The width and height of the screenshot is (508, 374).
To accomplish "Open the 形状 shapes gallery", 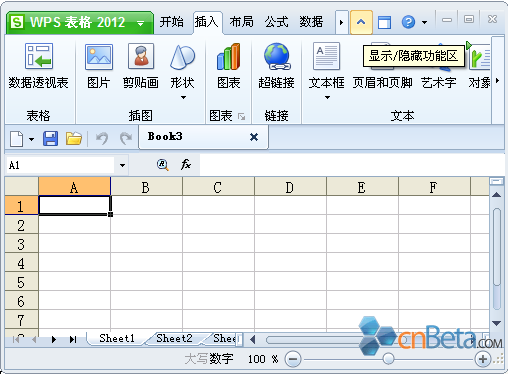I will (182, 71).
